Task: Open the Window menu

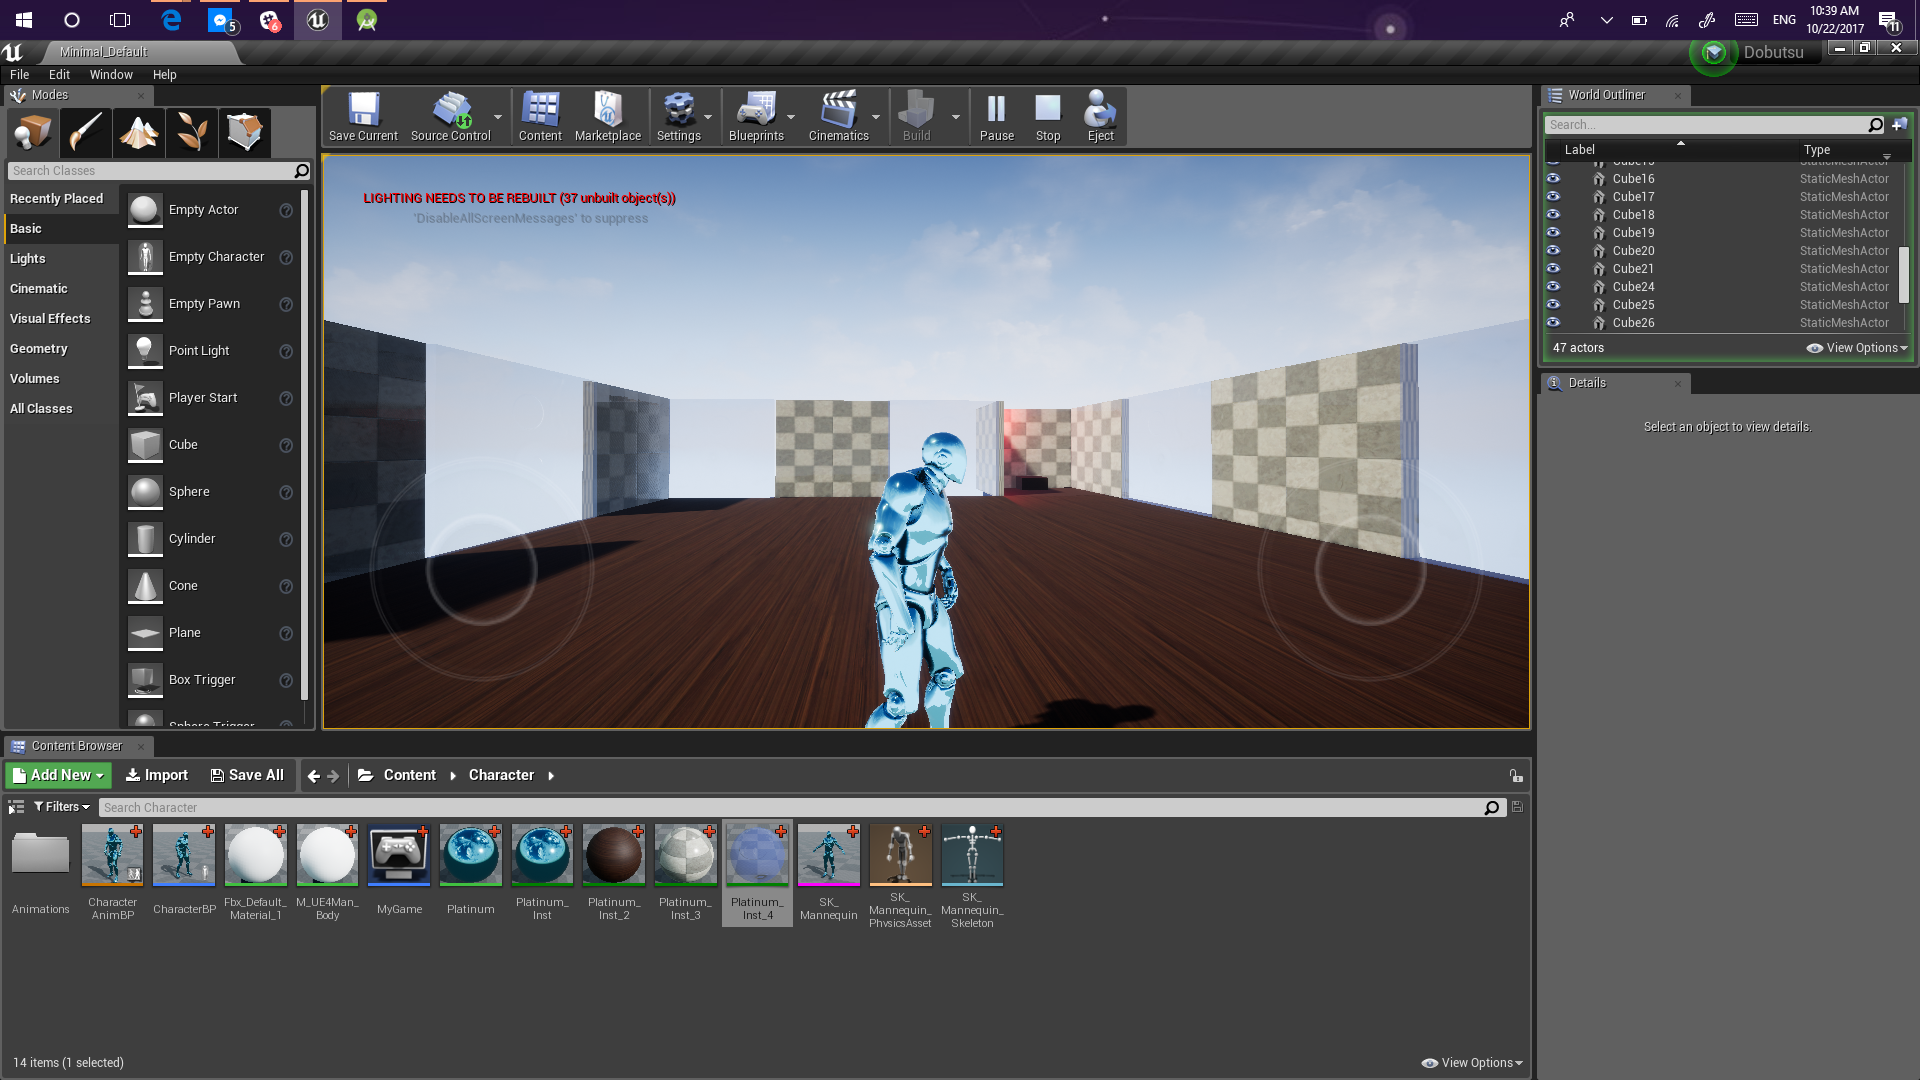Action: tap(111, 75)
